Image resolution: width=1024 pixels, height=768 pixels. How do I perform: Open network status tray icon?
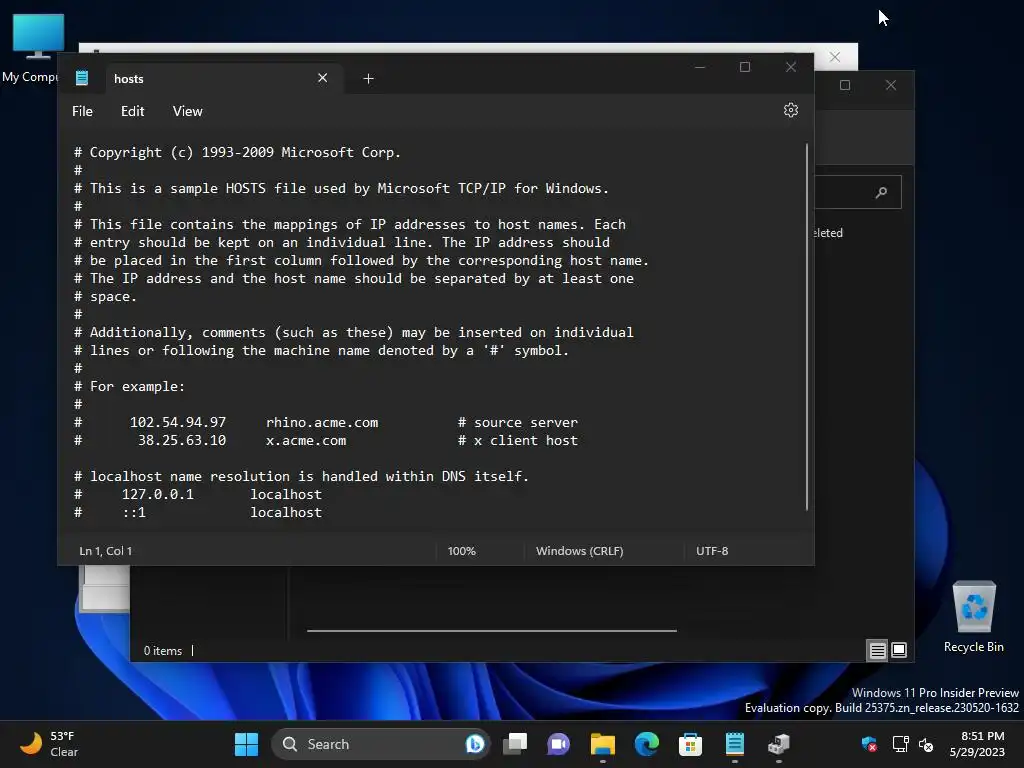coord(900,744)
